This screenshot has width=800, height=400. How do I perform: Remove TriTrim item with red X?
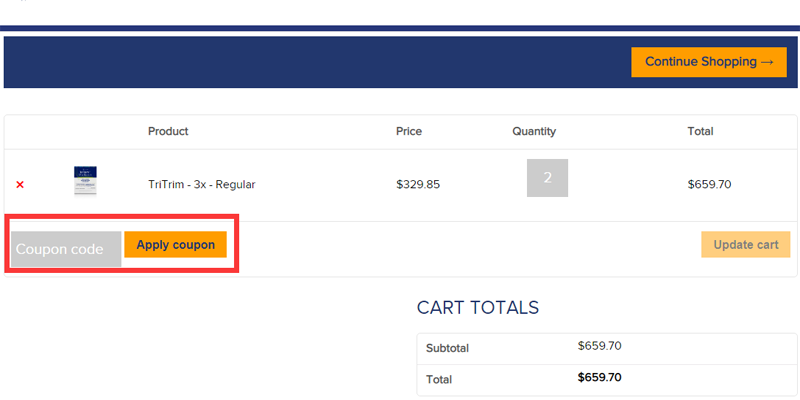(20, 185)
